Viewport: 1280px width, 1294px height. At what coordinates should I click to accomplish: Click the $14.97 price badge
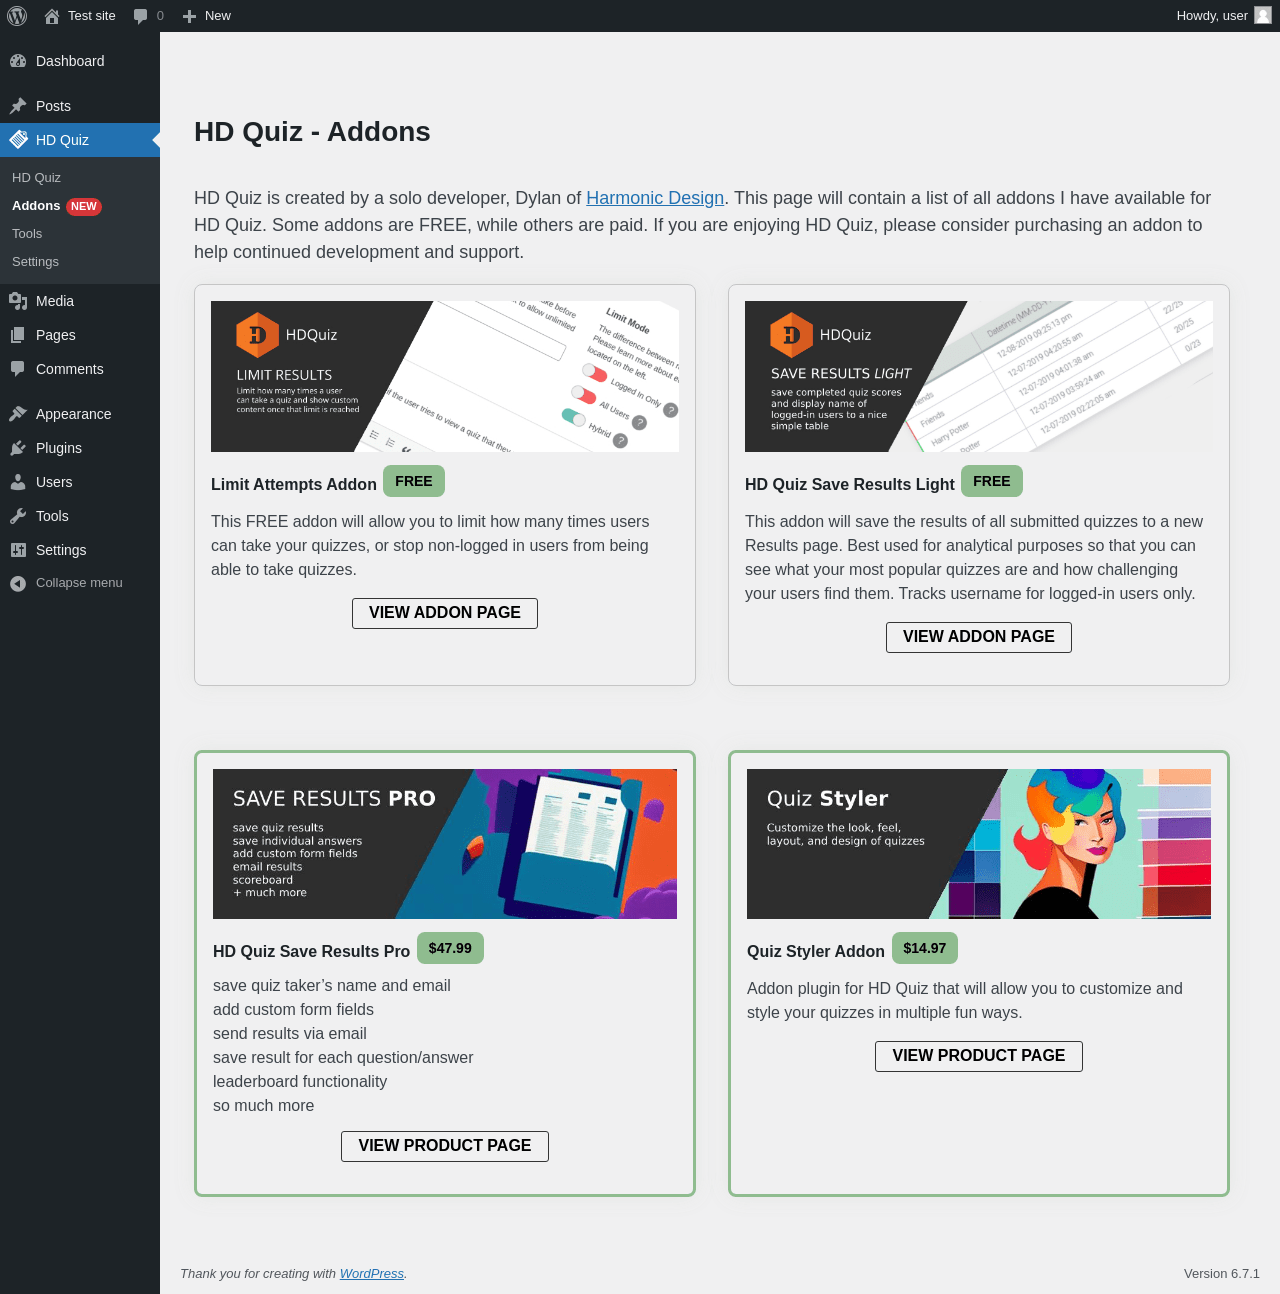(925, 948)
